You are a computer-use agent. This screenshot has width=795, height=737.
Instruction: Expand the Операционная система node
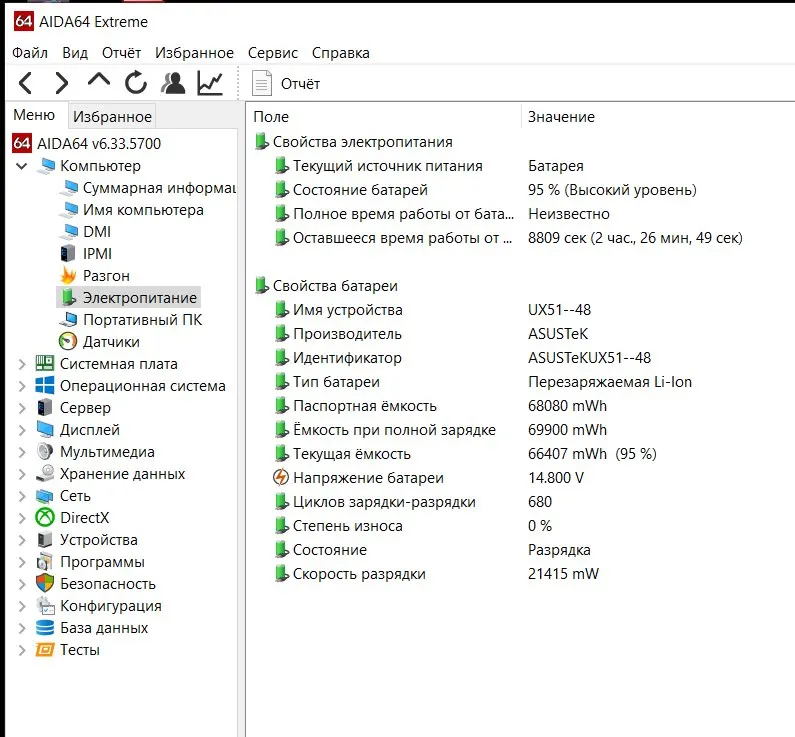click(21, 386)
